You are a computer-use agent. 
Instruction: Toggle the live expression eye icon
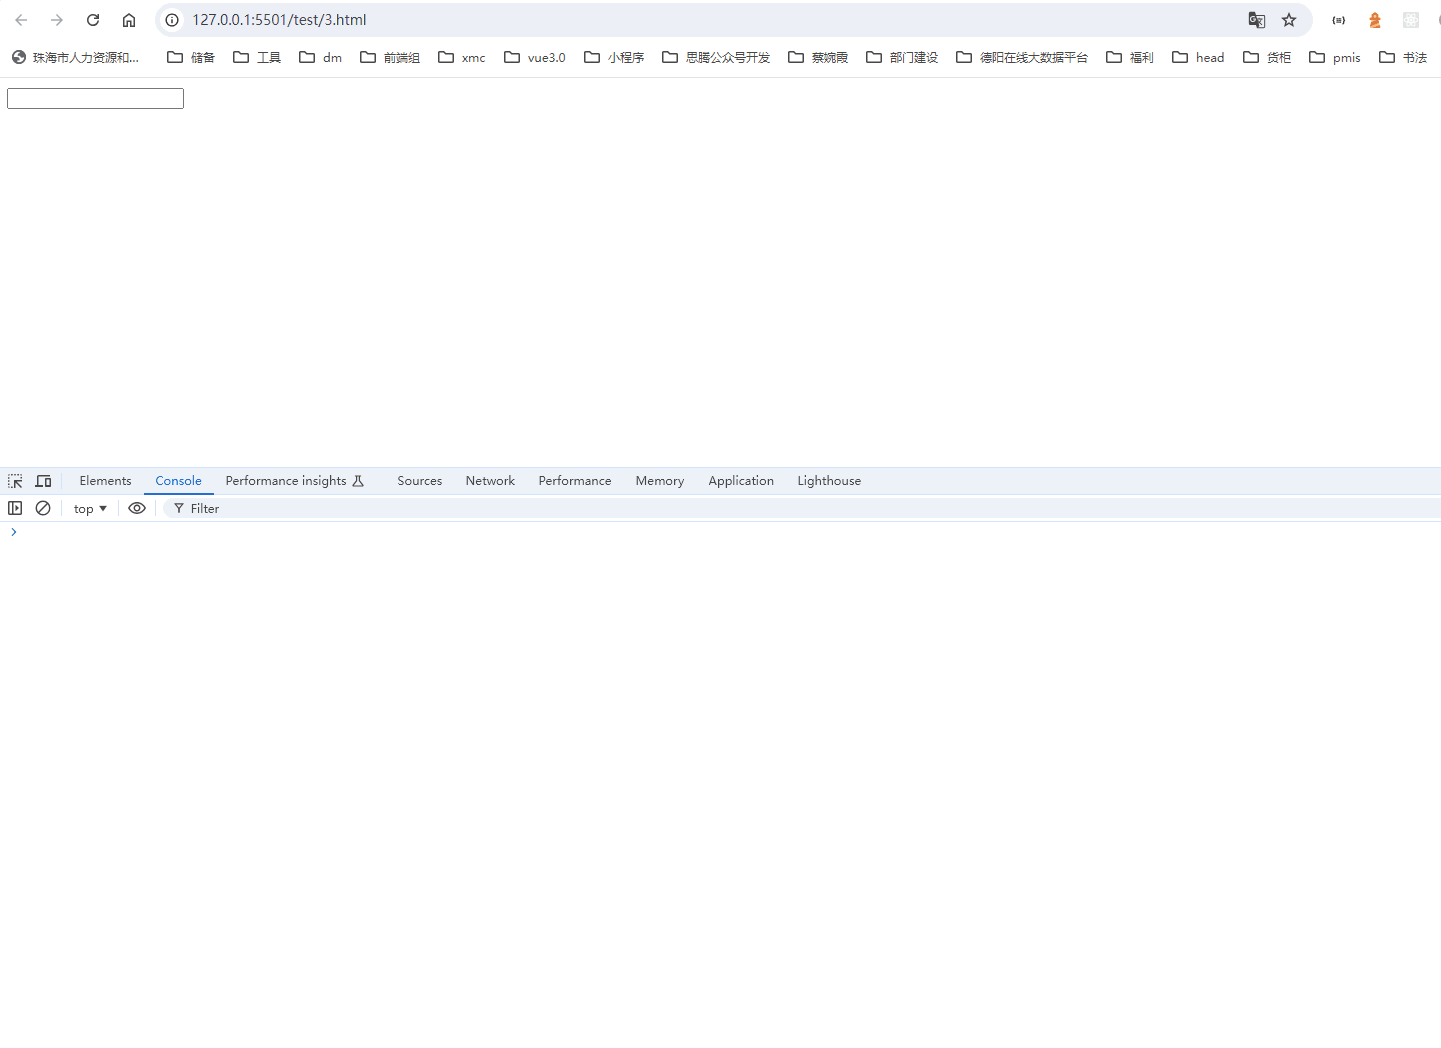[137, 508]
